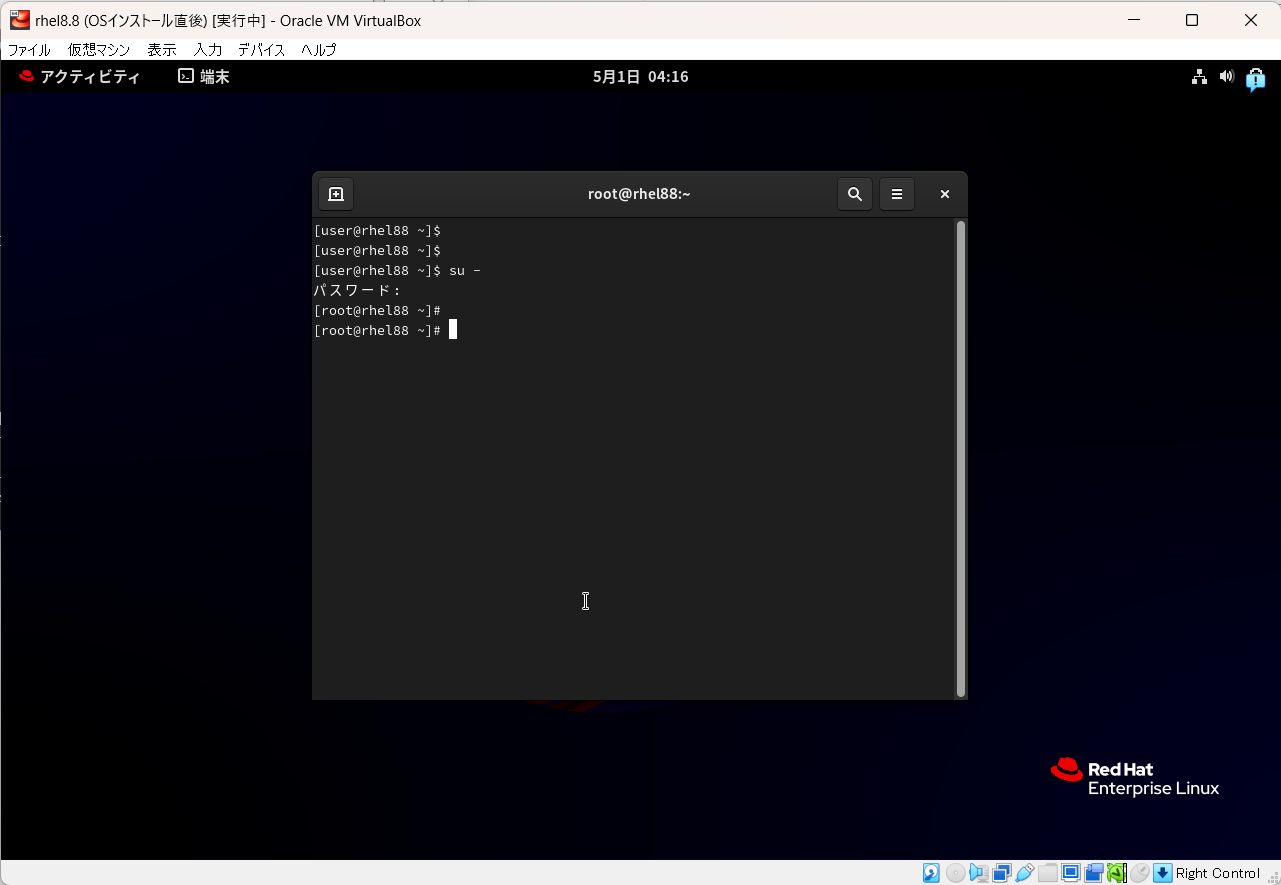1281x885 pixels.
Task: Click the hard disk activity icon on the VirtualBox status bar
Action: [931, 872]
